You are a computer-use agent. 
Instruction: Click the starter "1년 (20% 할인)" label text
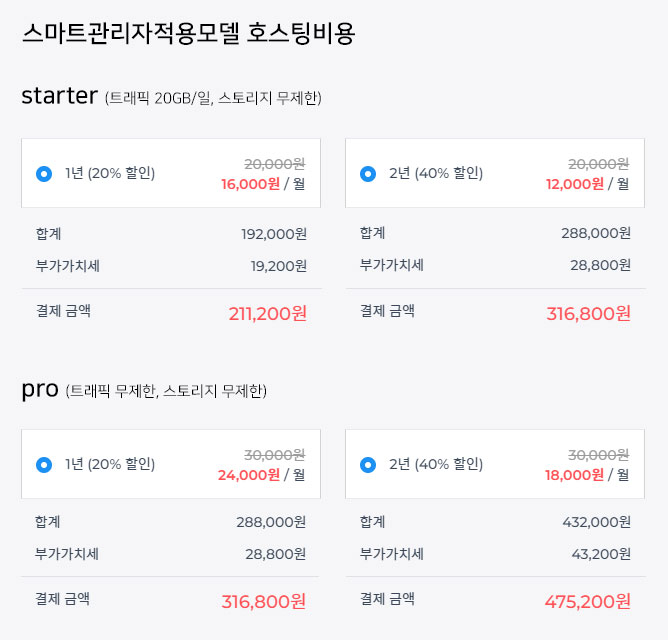110,174
